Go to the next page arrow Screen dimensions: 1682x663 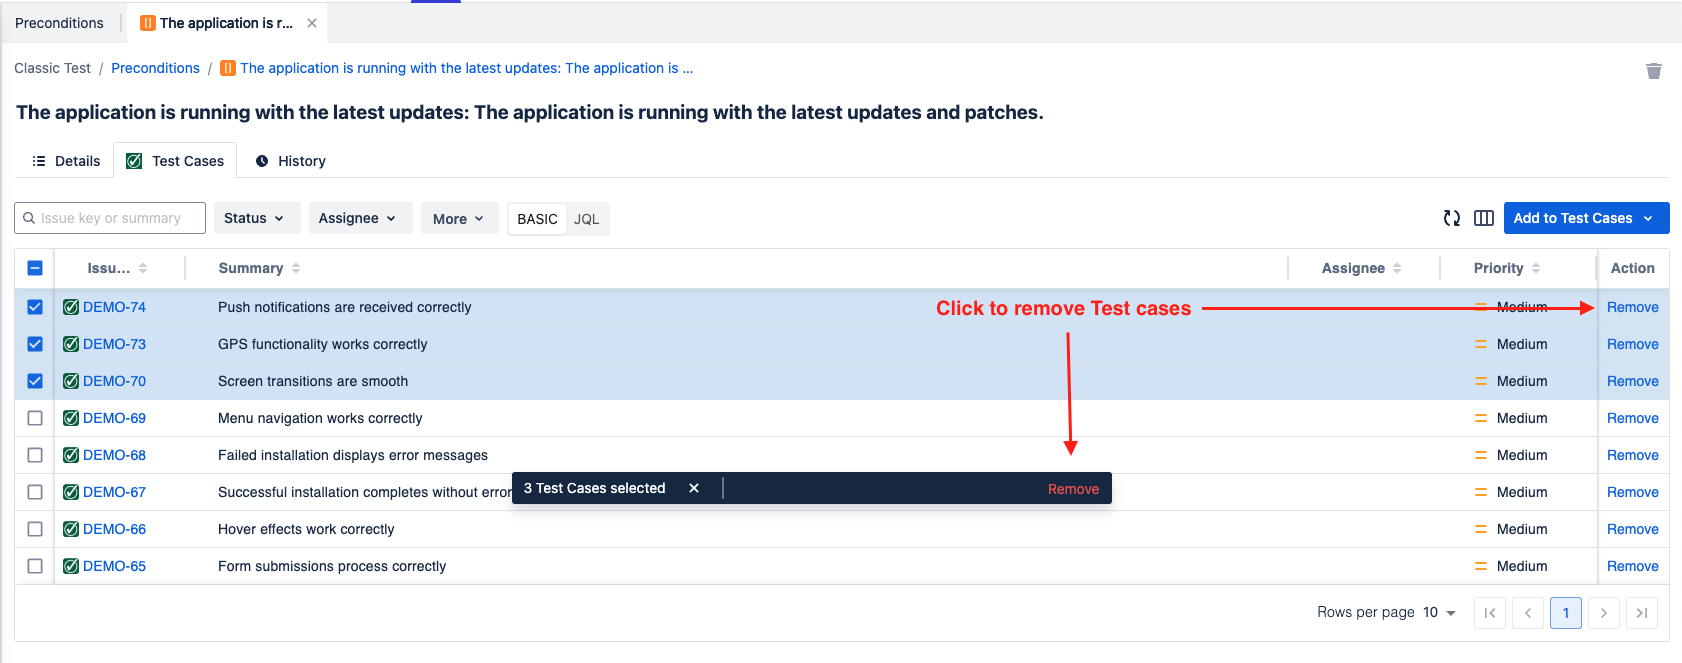pos(1604,613)
